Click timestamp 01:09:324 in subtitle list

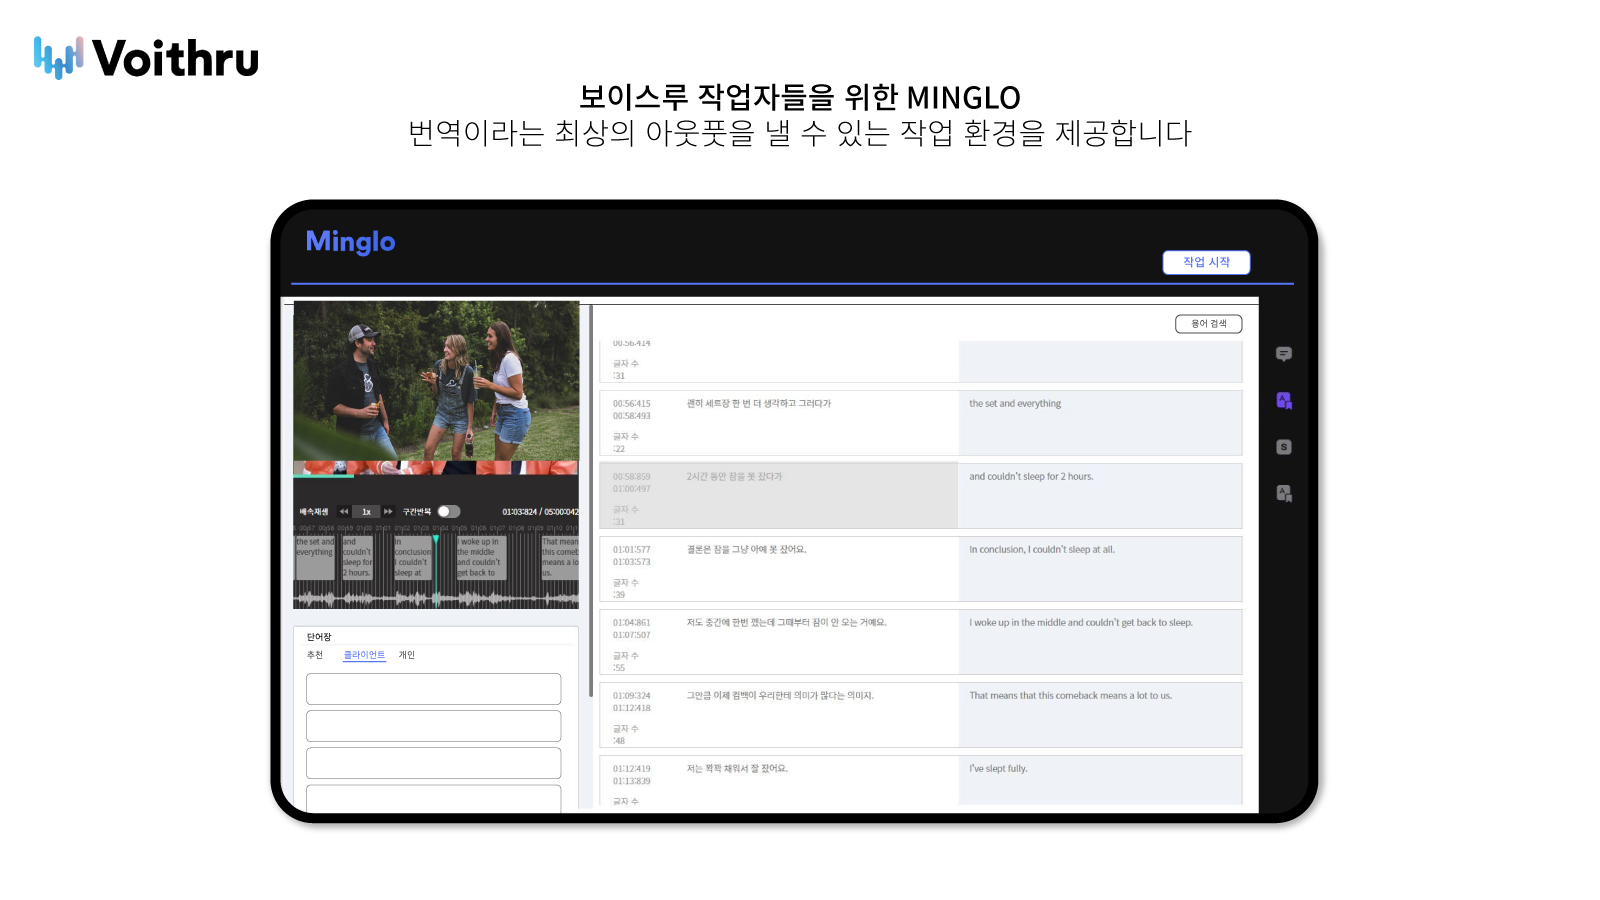coord(631,696)
